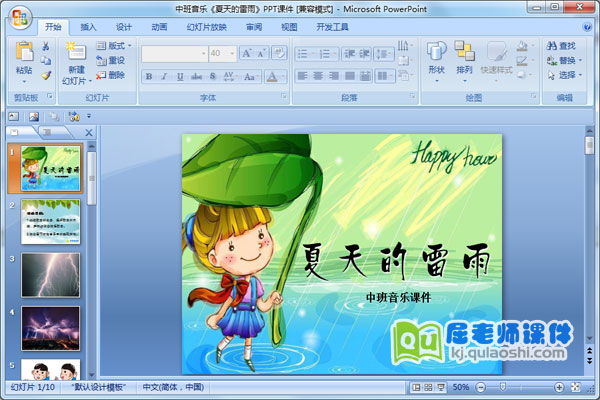Click the zoom slider handle
This screenshot has width=600, height=400.
(x=503, y=387)
